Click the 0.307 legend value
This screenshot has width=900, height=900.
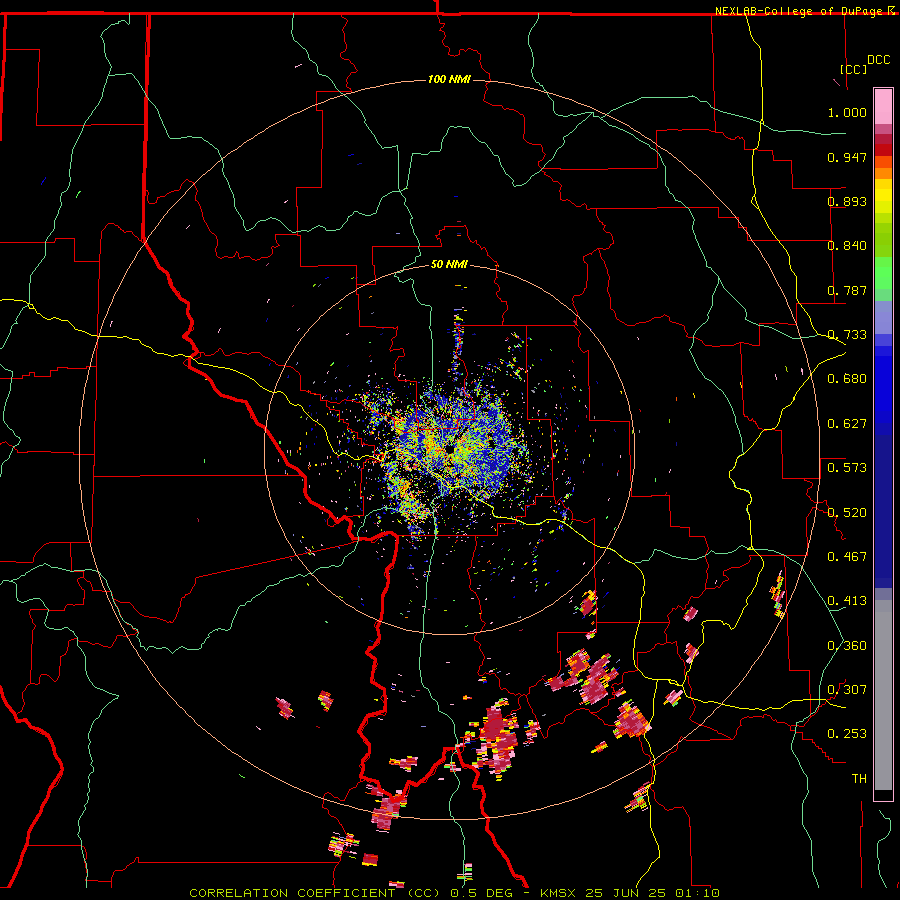click(x=847, y=690)
